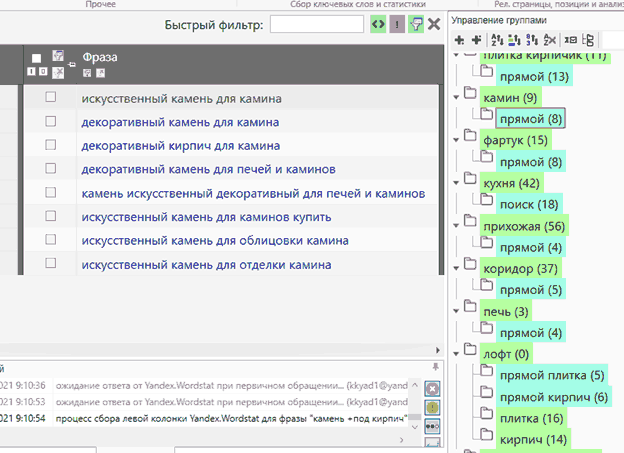Check the box for 'декоративный камень для камина'
Image resolution: width=624 pixels, height=453 pixels.
[51, 121]
